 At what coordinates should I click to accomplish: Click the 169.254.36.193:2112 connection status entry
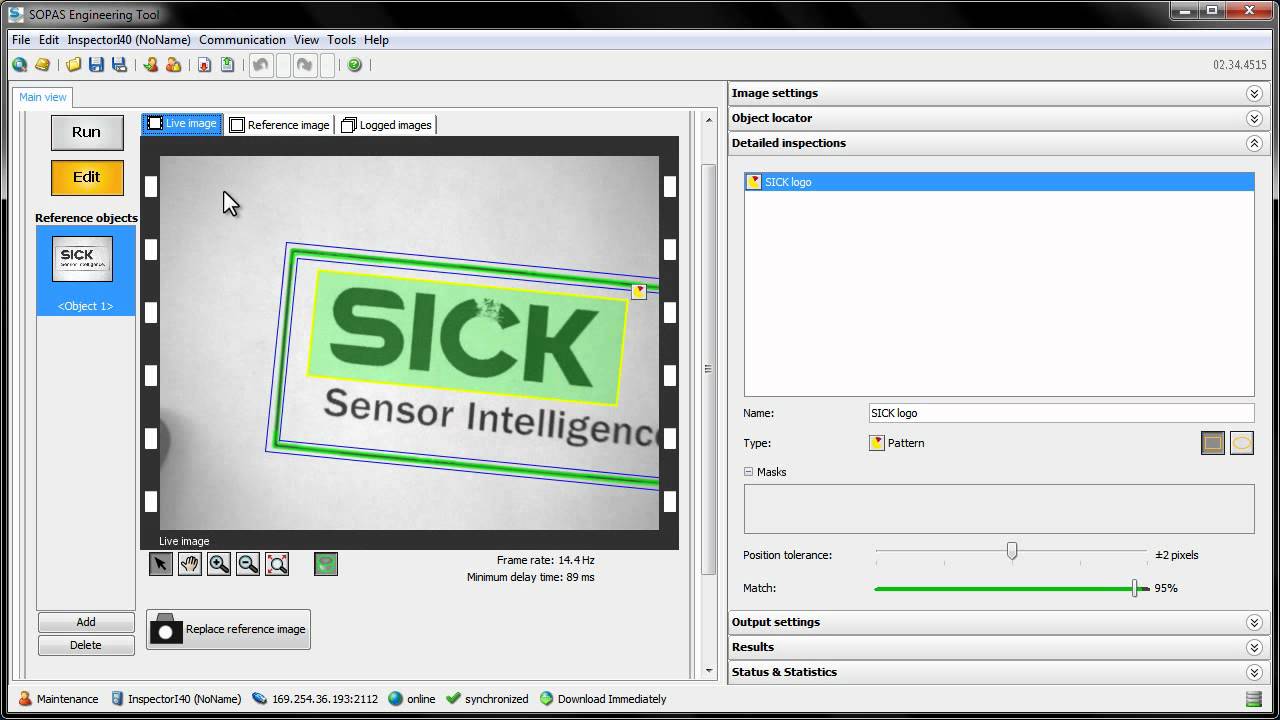tap(315, 699)
